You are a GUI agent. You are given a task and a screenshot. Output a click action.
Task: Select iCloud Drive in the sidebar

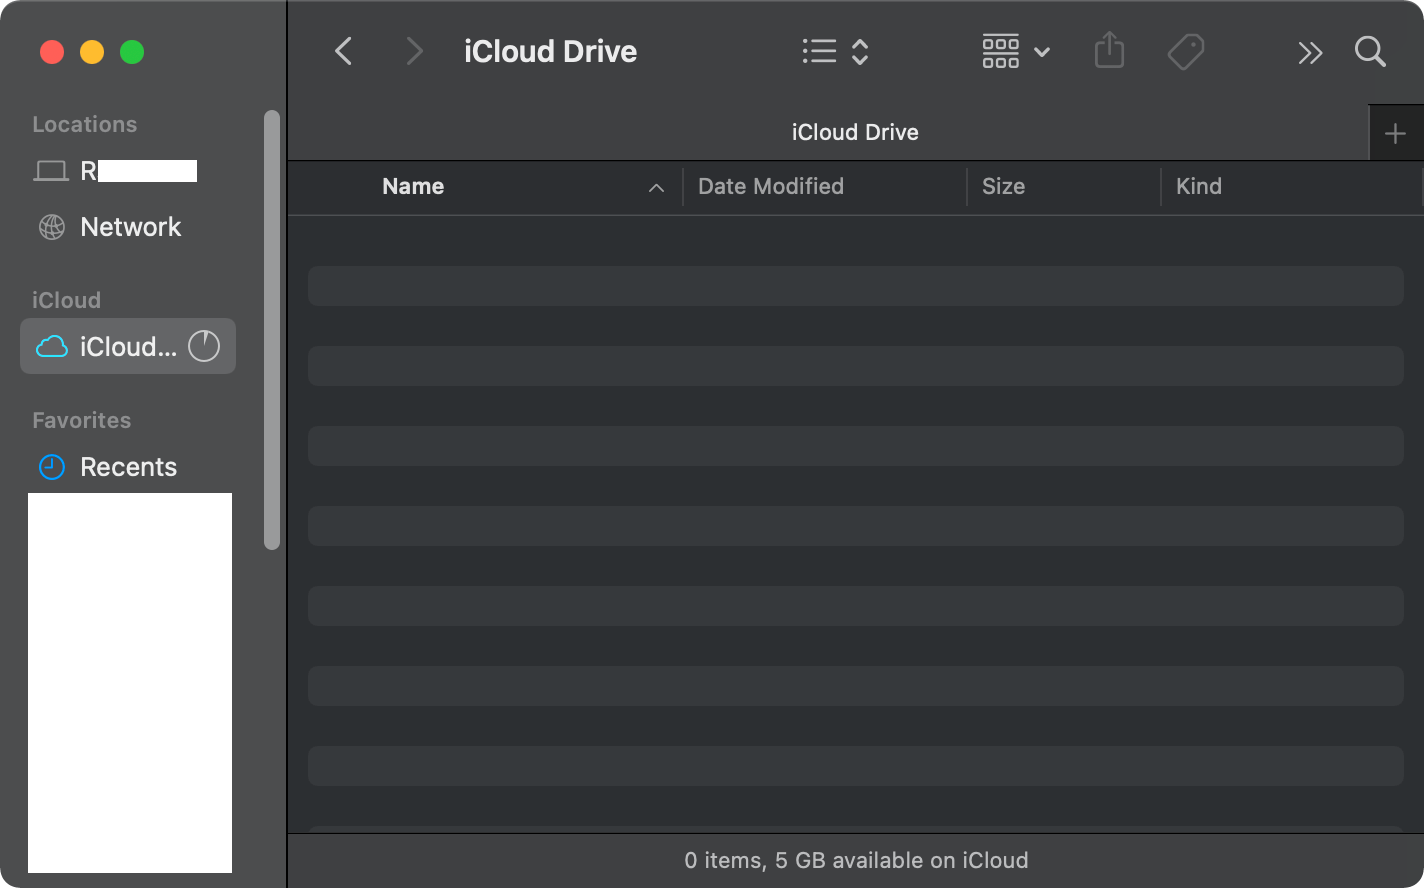pyautogui.click(x=128, y=346)
